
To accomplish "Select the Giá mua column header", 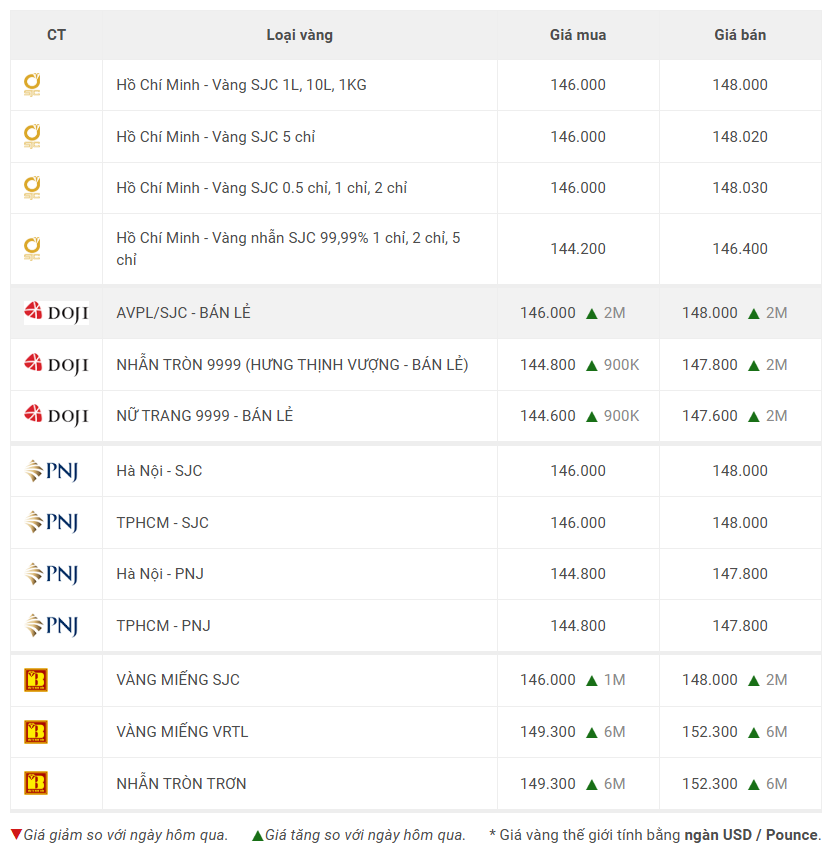I will 578,35.
